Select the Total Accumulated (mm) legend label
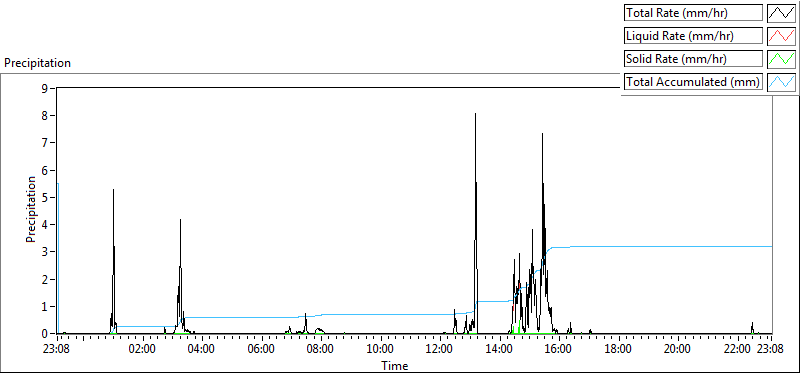 pos(693,82)
